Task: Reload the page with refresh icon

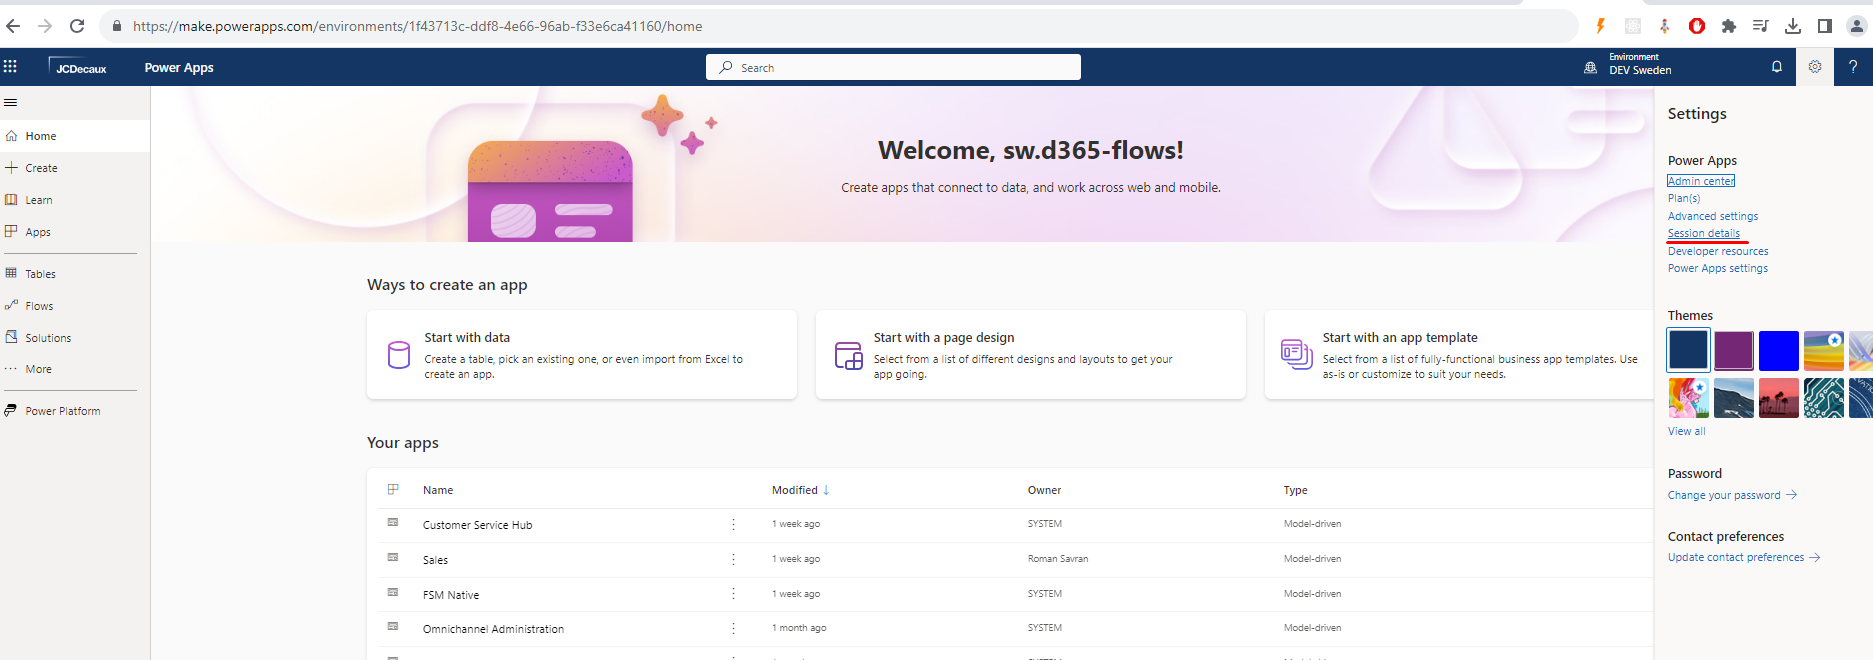Action: point(77,26)
